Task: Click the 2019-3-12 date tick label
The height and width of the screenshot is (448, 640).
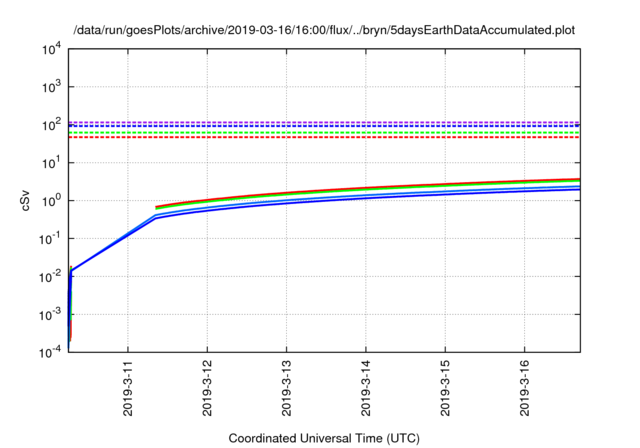Action: pos(207,388)
